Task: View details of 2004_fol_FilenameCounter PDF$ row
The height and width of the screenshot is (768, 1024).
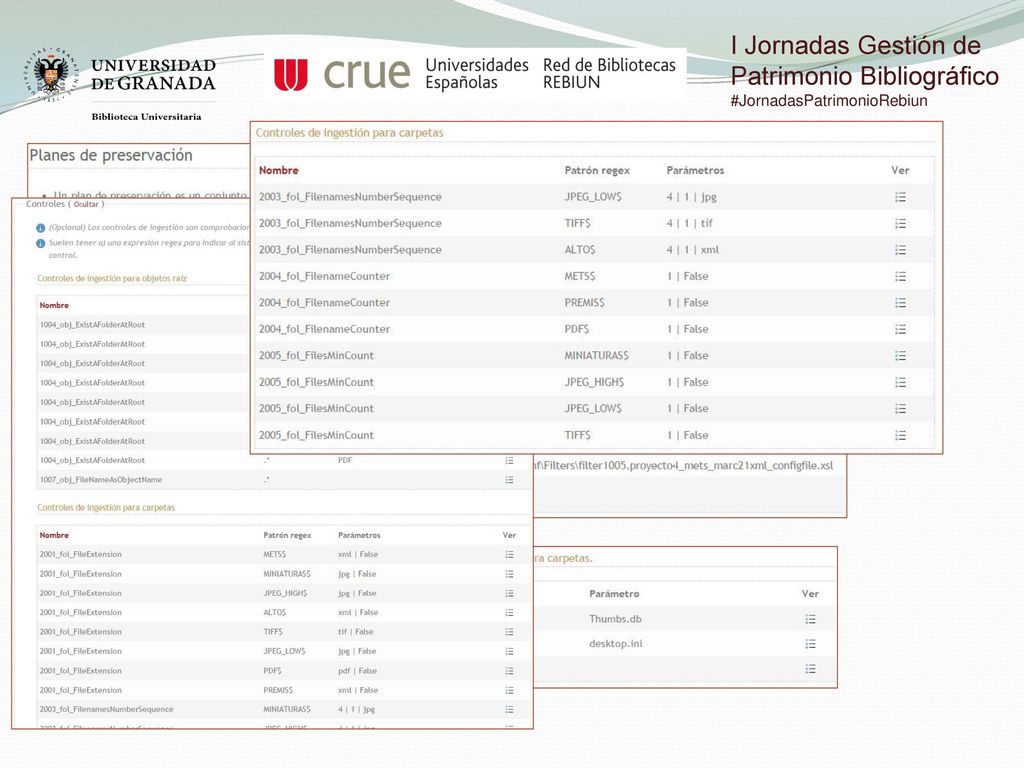Action: (900, 329)
